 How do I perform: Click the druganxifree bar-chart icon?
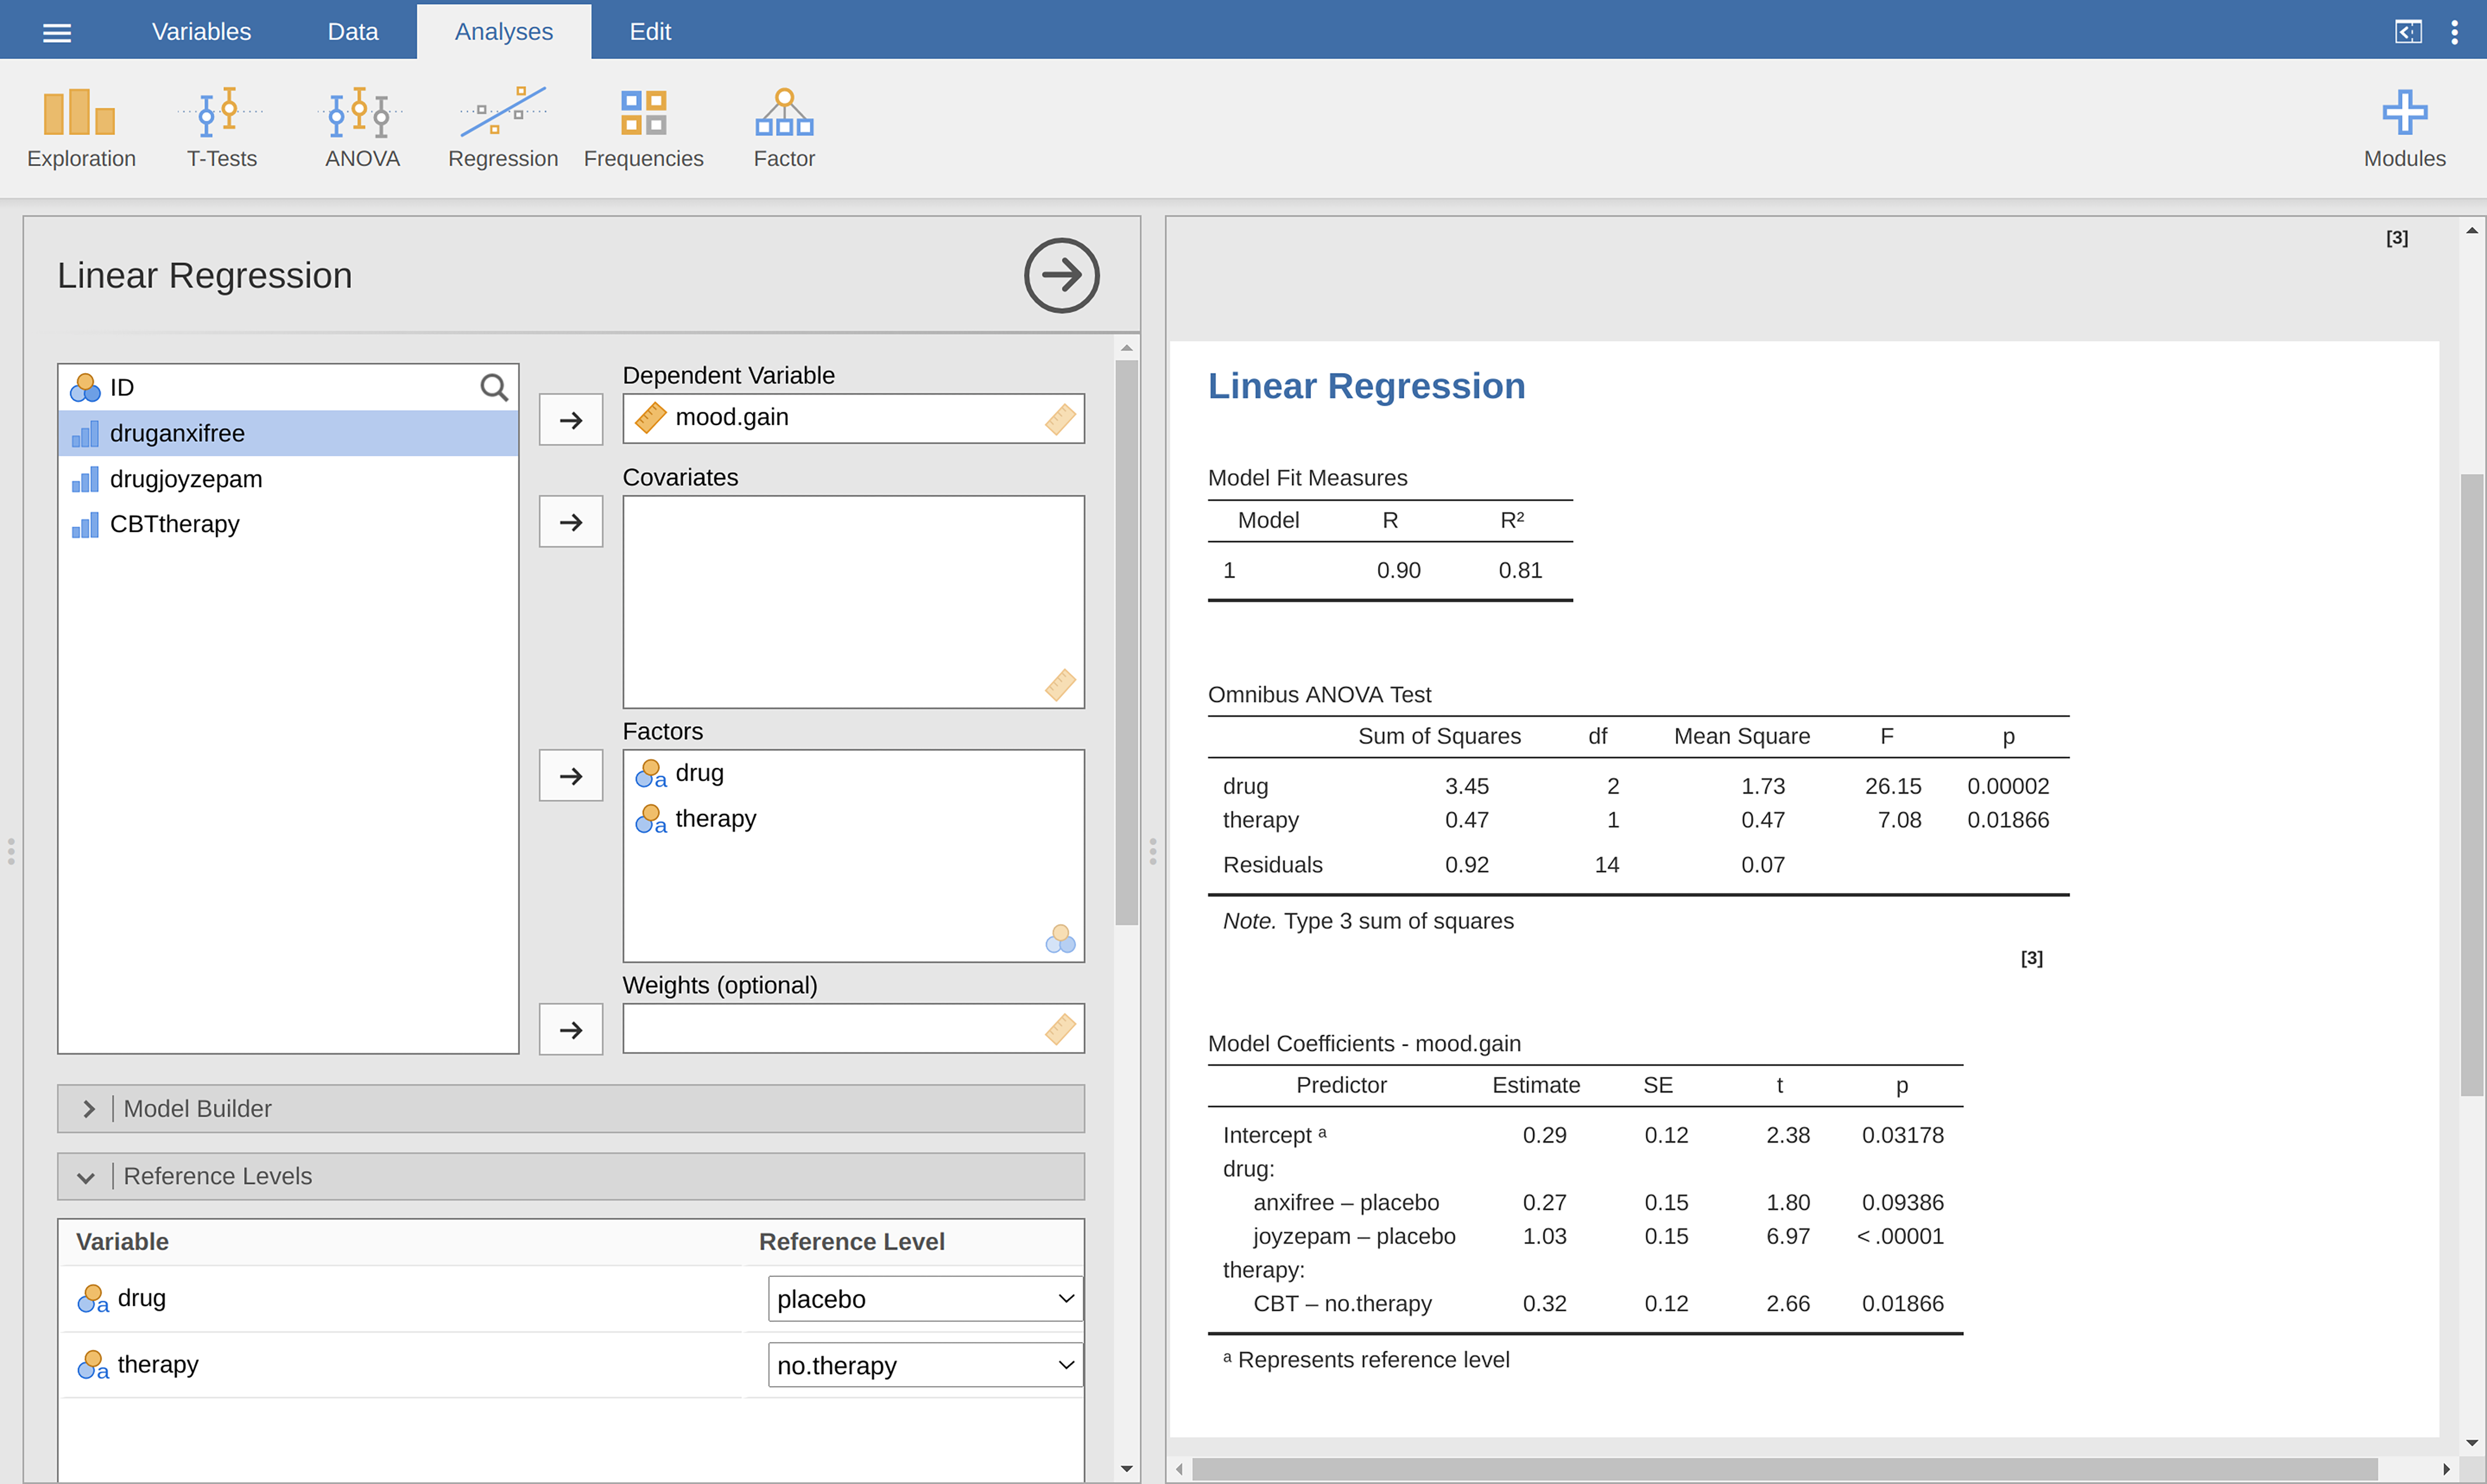tap(85, 433)
